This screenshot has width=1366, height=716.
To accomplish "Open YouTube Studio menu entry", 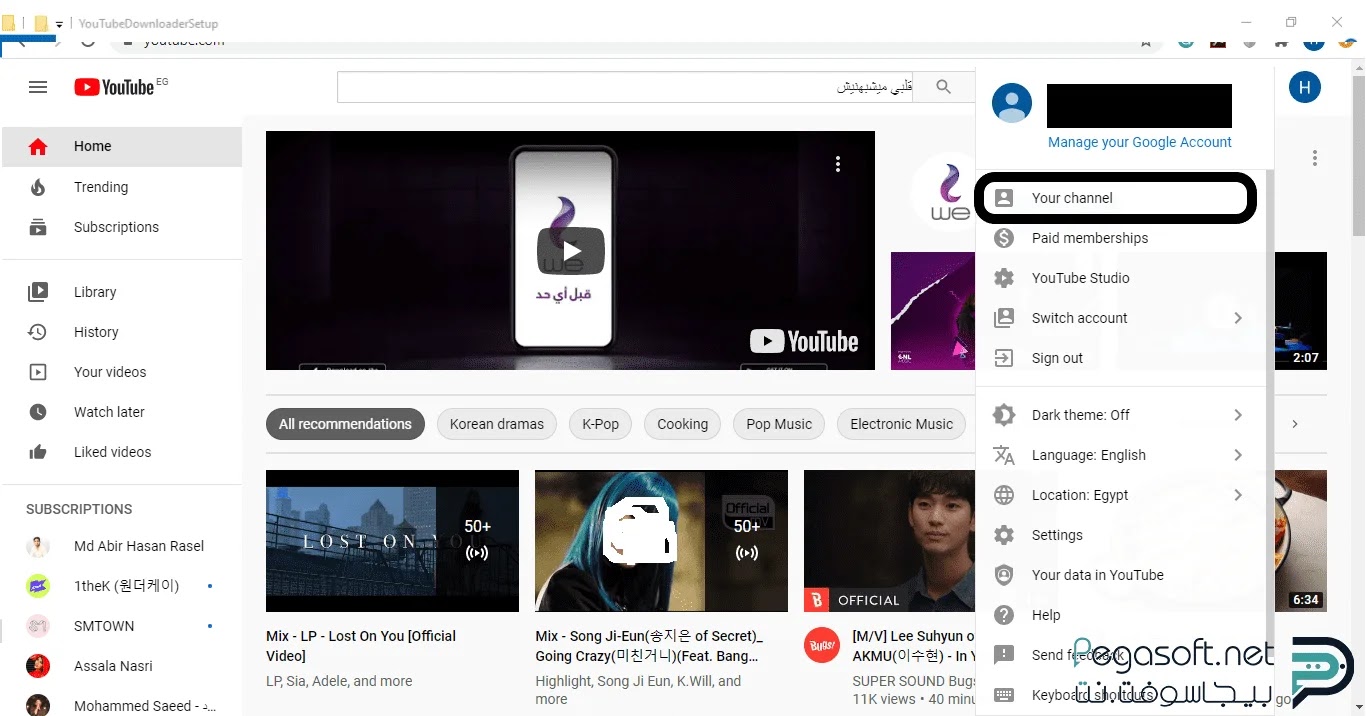I will [x=1121, y=278].
